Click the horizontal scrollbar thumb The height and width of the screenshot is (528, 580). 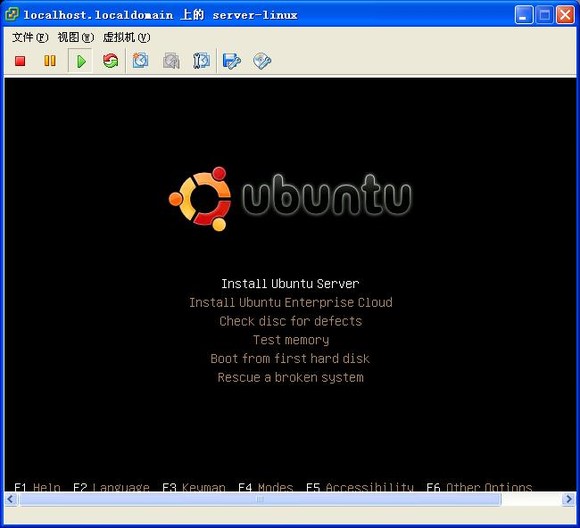[260, 500]
